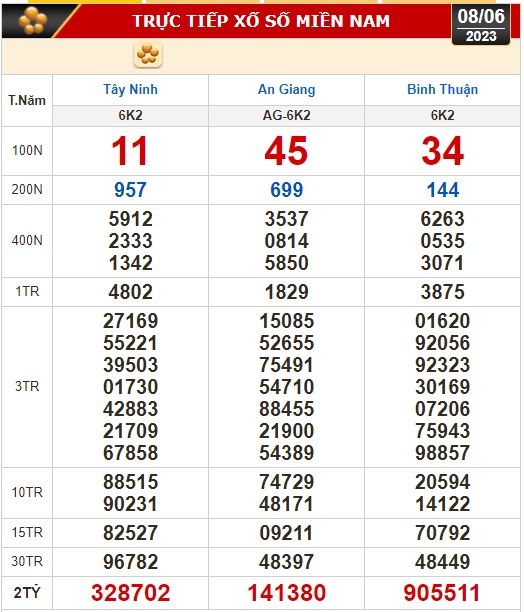
Task: Select the 1TR number 1829
Action: click(x=286, y=292)
